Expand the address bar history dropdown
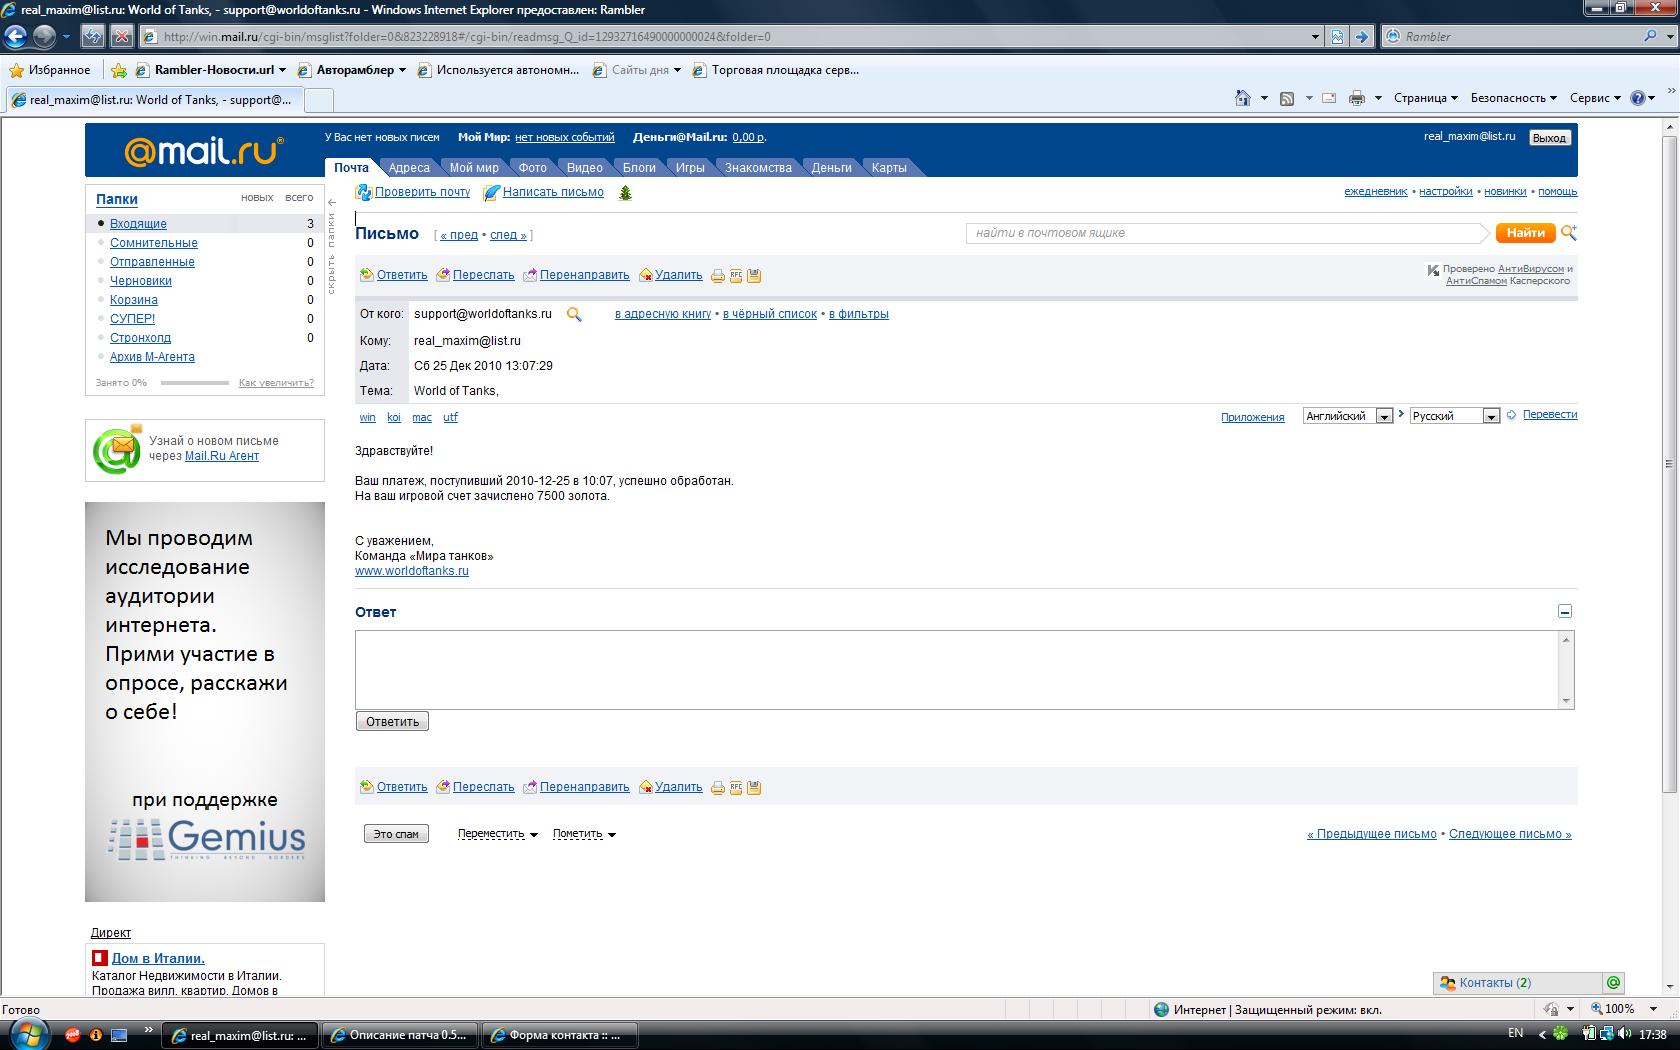The height and width of the screenshot is (1050, 1680). pyautogui.click(x=1315, y=37)
